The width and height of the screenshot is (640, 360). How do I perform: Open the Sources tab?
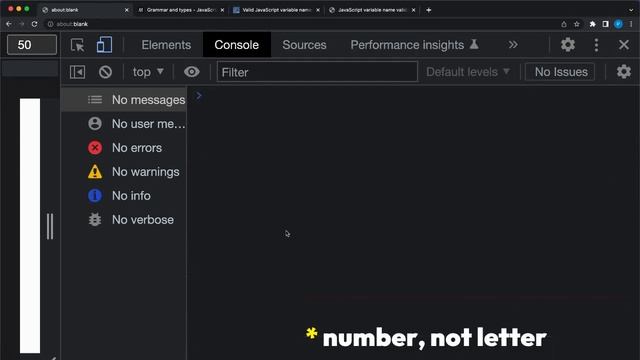pos(304,45)
